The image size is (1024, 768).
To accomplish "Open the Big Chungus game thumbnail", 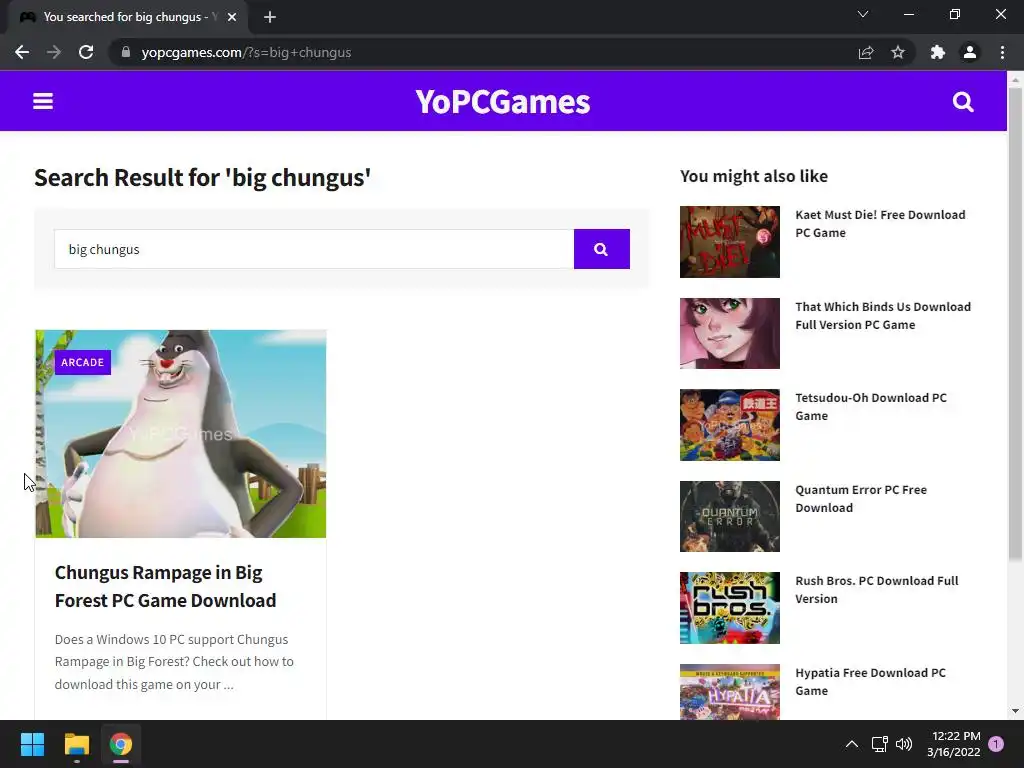I will 181,434.
